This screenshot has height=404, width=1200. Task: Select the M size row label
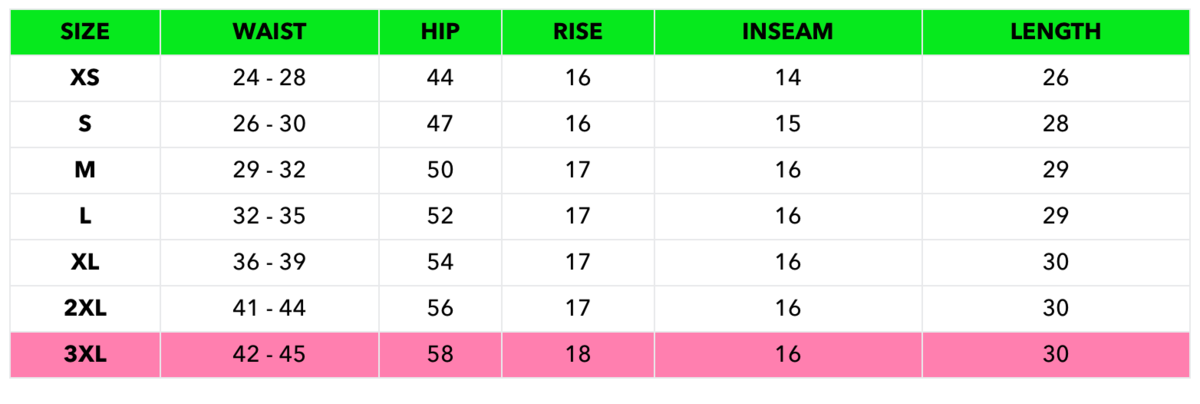[85, 170]
